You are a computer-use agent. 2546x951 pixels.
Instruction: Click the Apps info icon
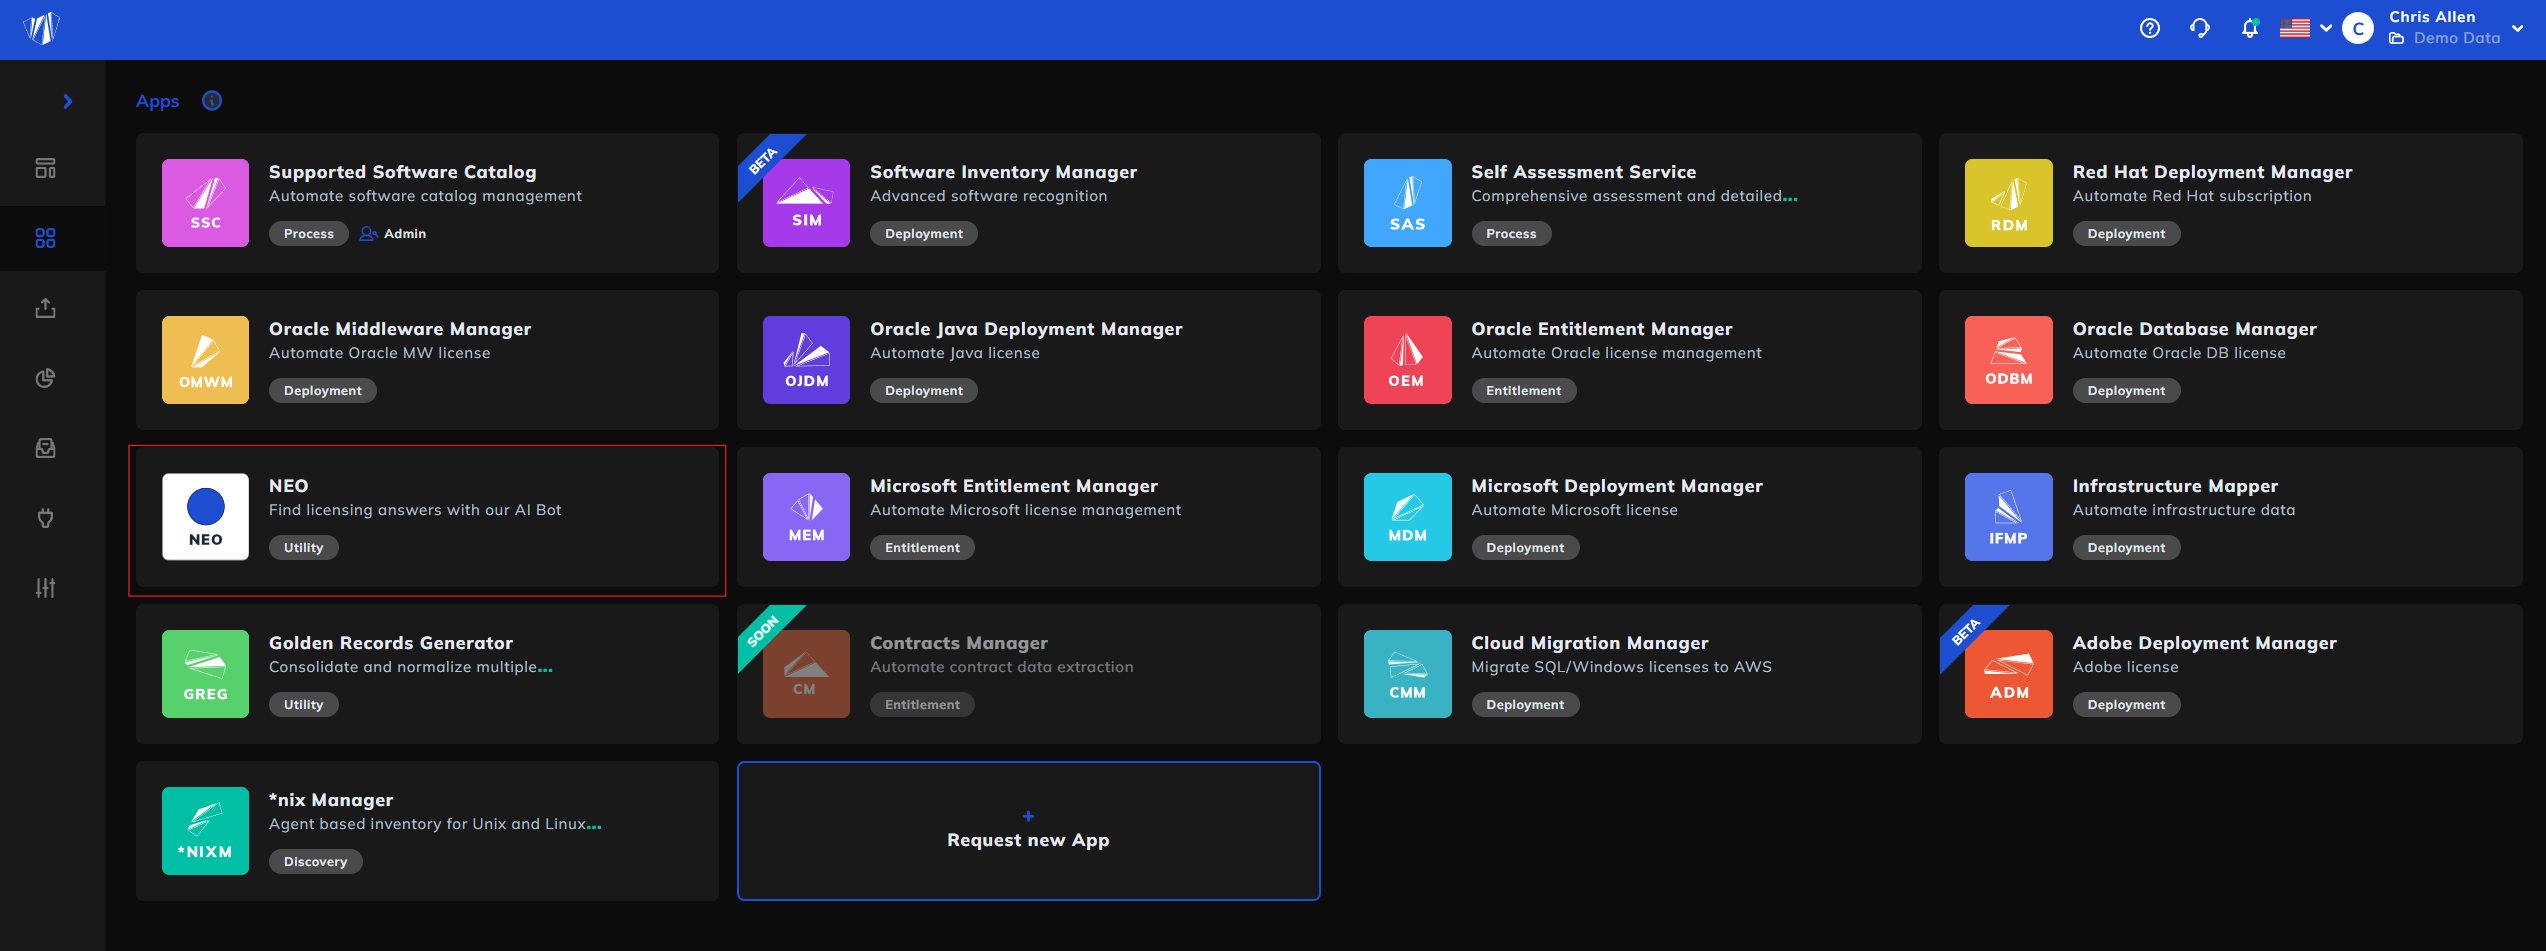coord(212,100)
